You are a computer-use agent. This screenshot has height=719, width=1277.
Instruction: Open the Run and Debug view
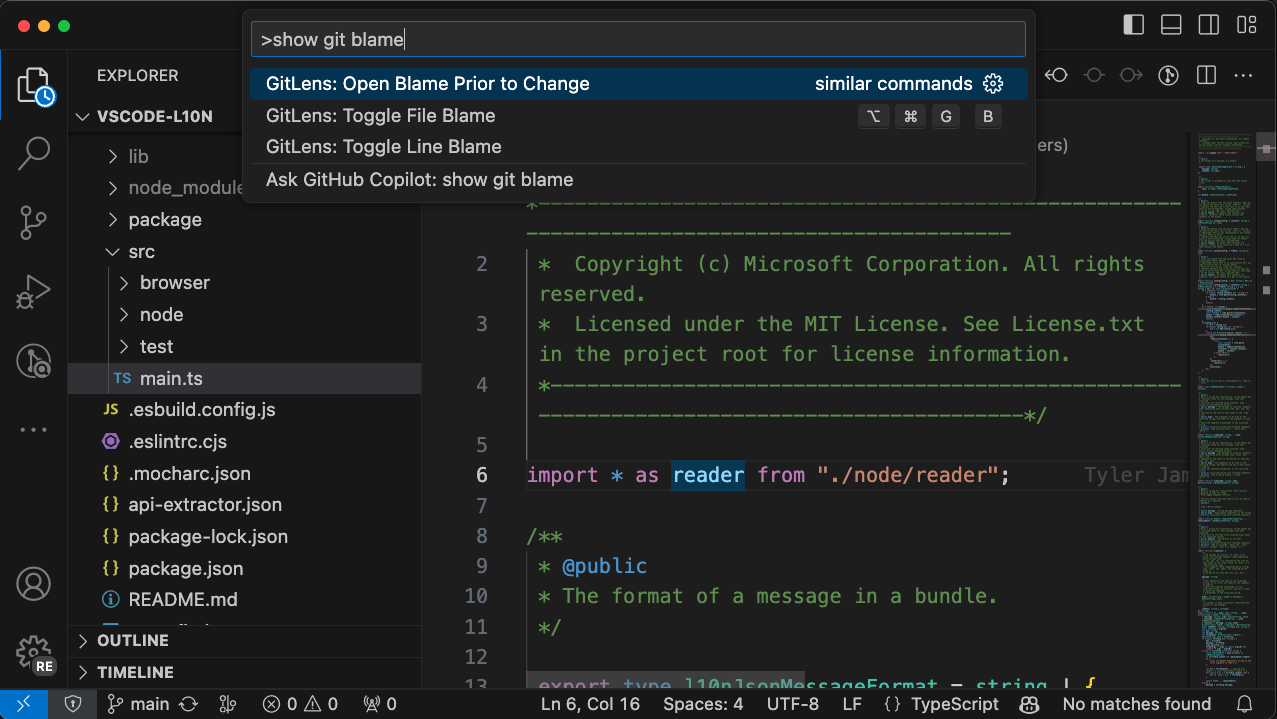click(34, 291)
